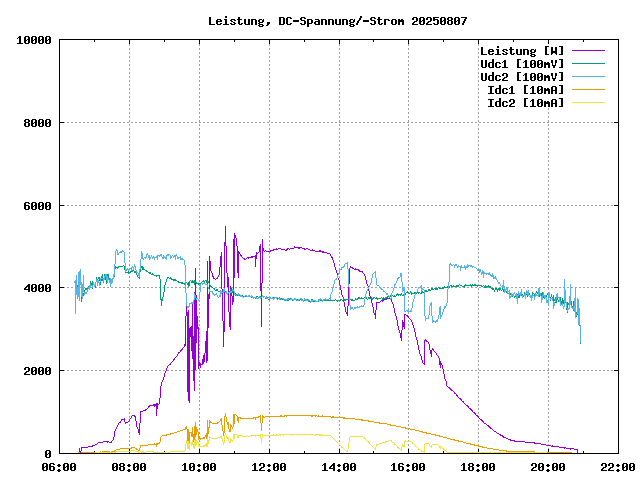Click the x-axis time label 16:00
Image resolution: width=640 pixels, height=480 pixels.
tap(408, 467)
